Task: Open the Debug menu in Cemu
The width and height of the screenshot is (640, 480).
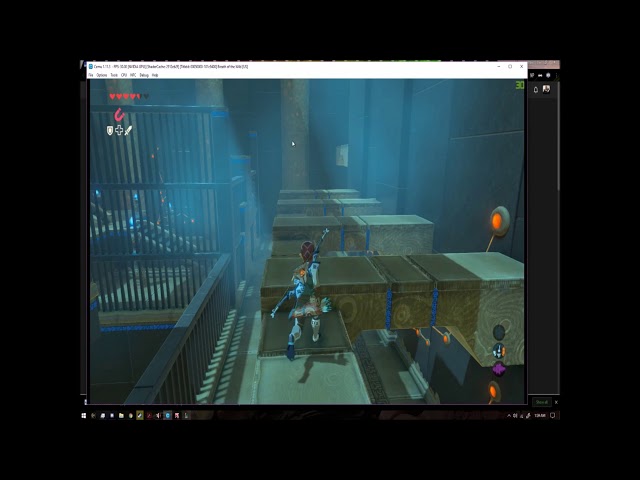Action: coord(144,75)
